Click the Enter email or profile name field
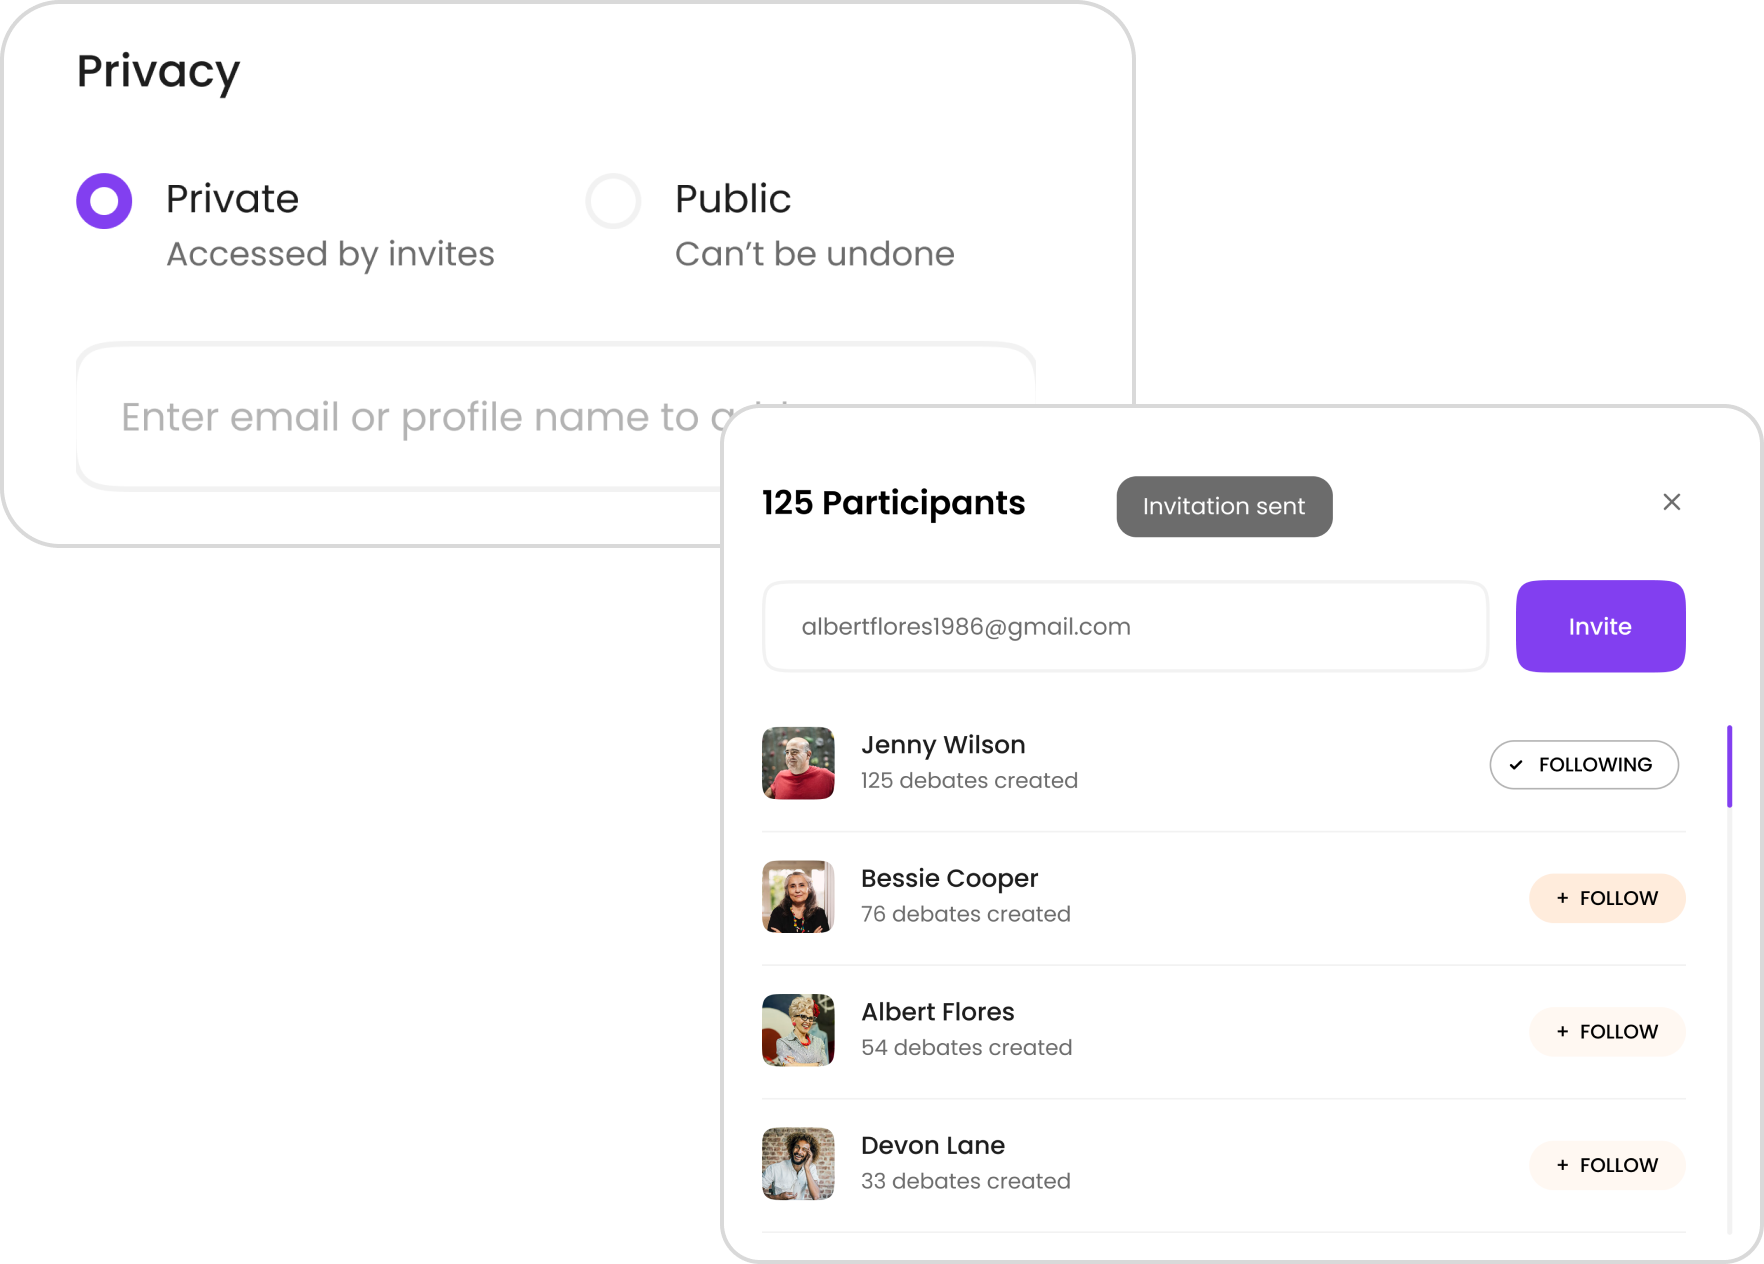 coord(400,417)
